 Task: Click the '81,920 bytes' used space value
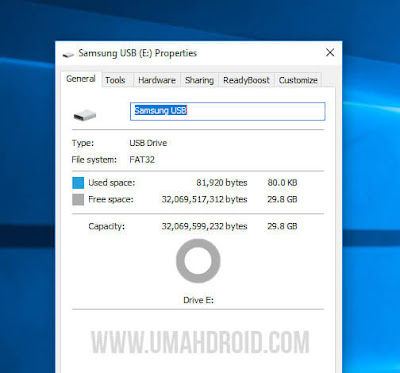click(222, 183)
